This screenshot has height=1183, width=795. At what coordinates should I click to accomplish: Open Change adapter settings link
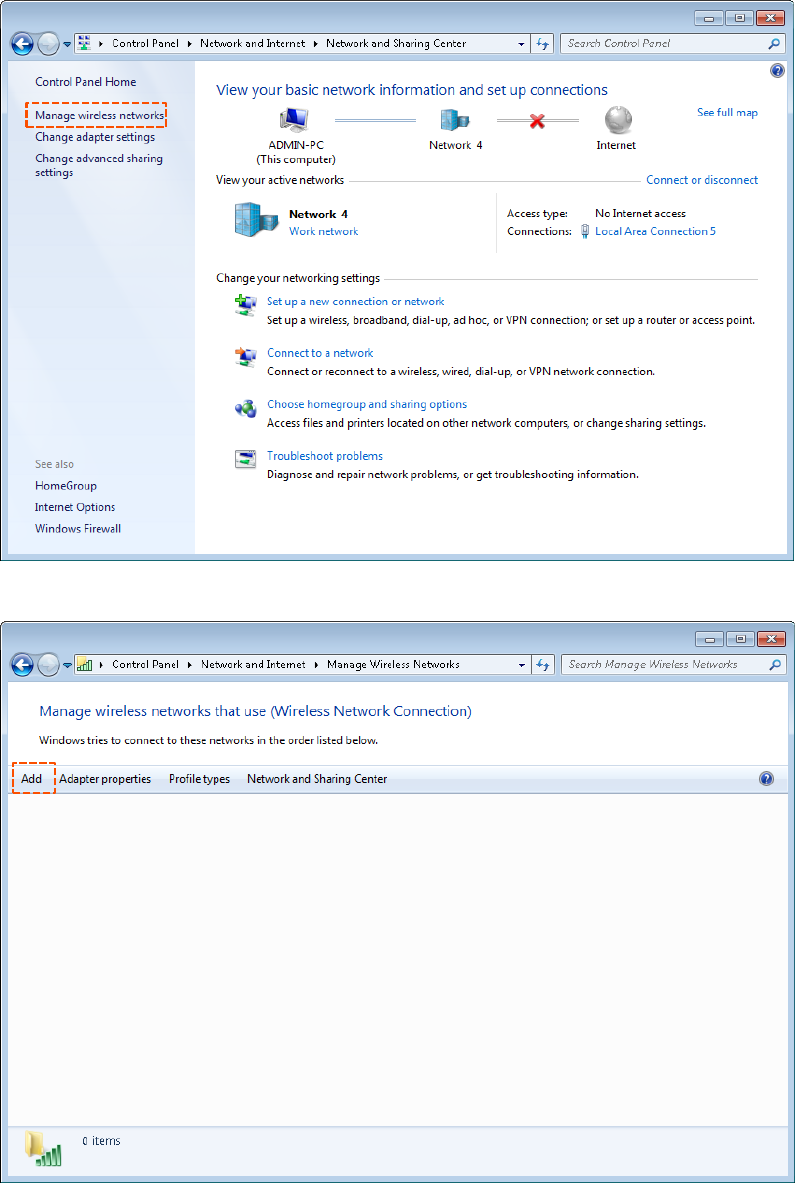click(95, 137)
